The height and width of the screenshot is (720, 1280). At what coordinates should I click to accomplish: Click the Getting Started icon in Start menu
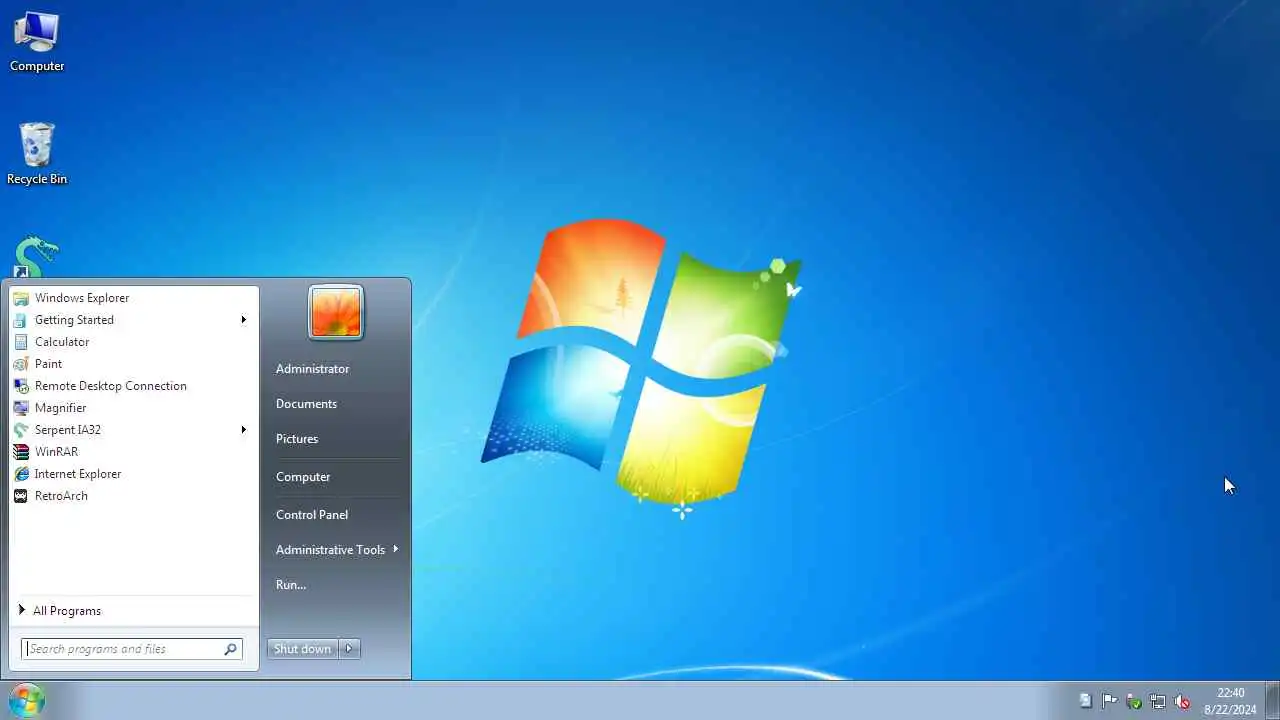[x=20, y=320]
